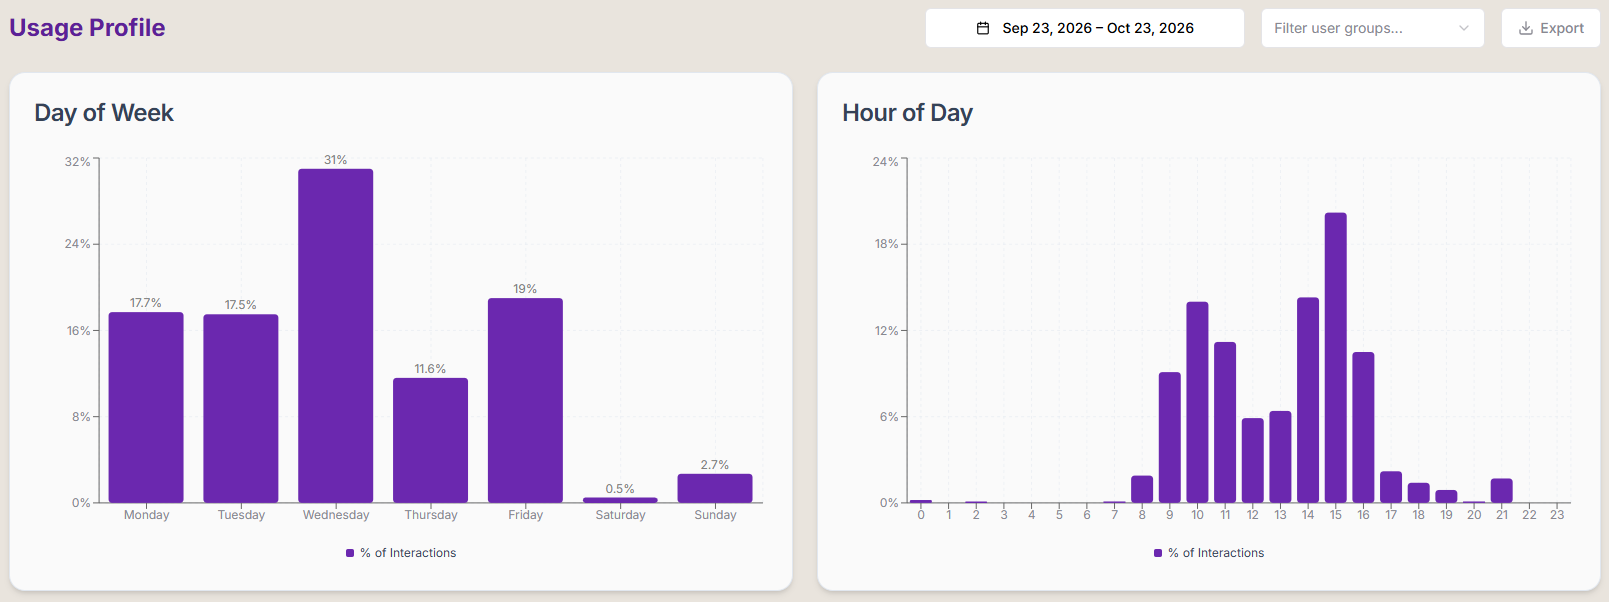Screen dimensions: 1609x602
Task: Click the Hour of Day chart title
Action: click(907, 113)
